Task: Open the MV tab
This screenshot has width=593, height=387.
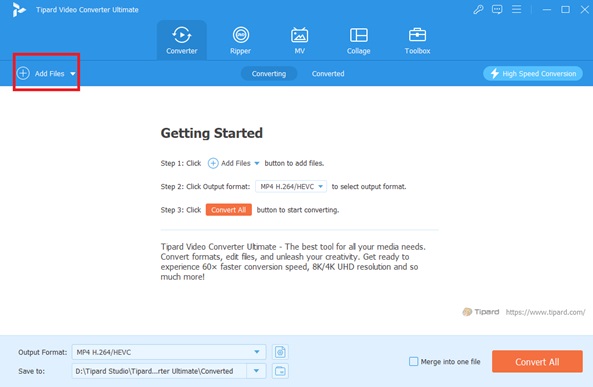Action: coord(300,40)
